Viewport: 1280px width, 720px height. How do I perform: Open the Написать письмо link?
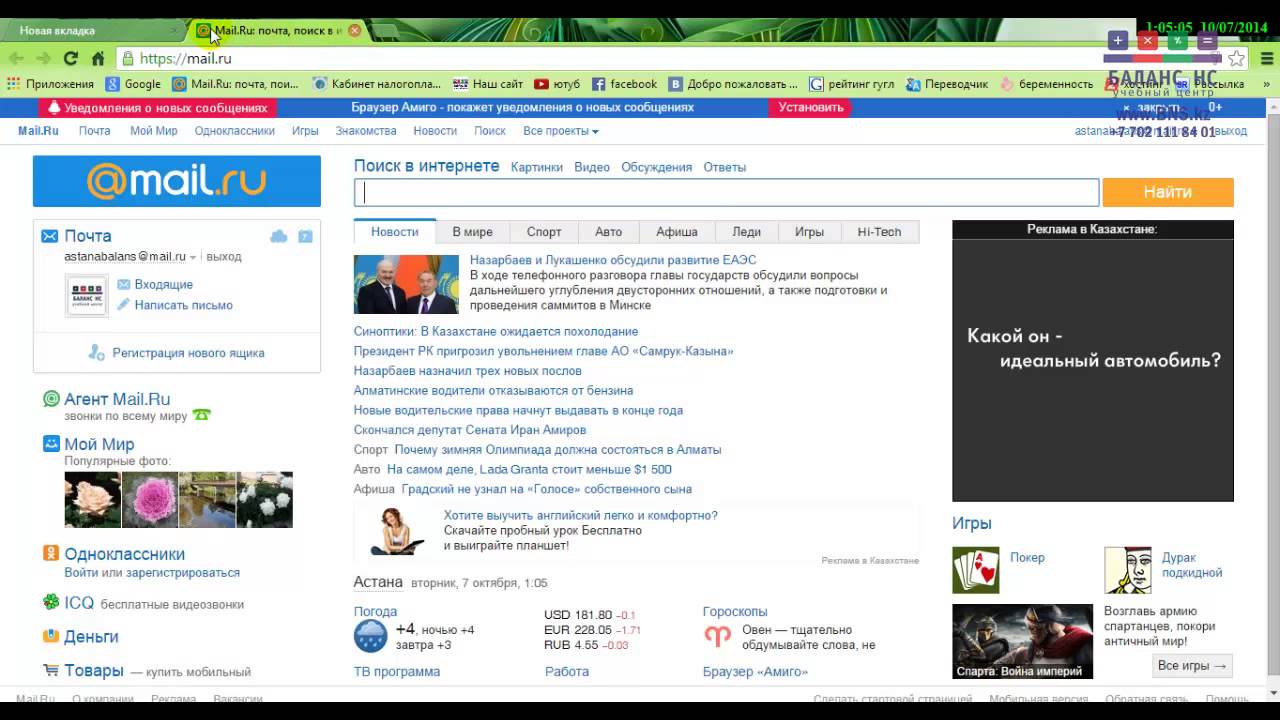[183, 305]
